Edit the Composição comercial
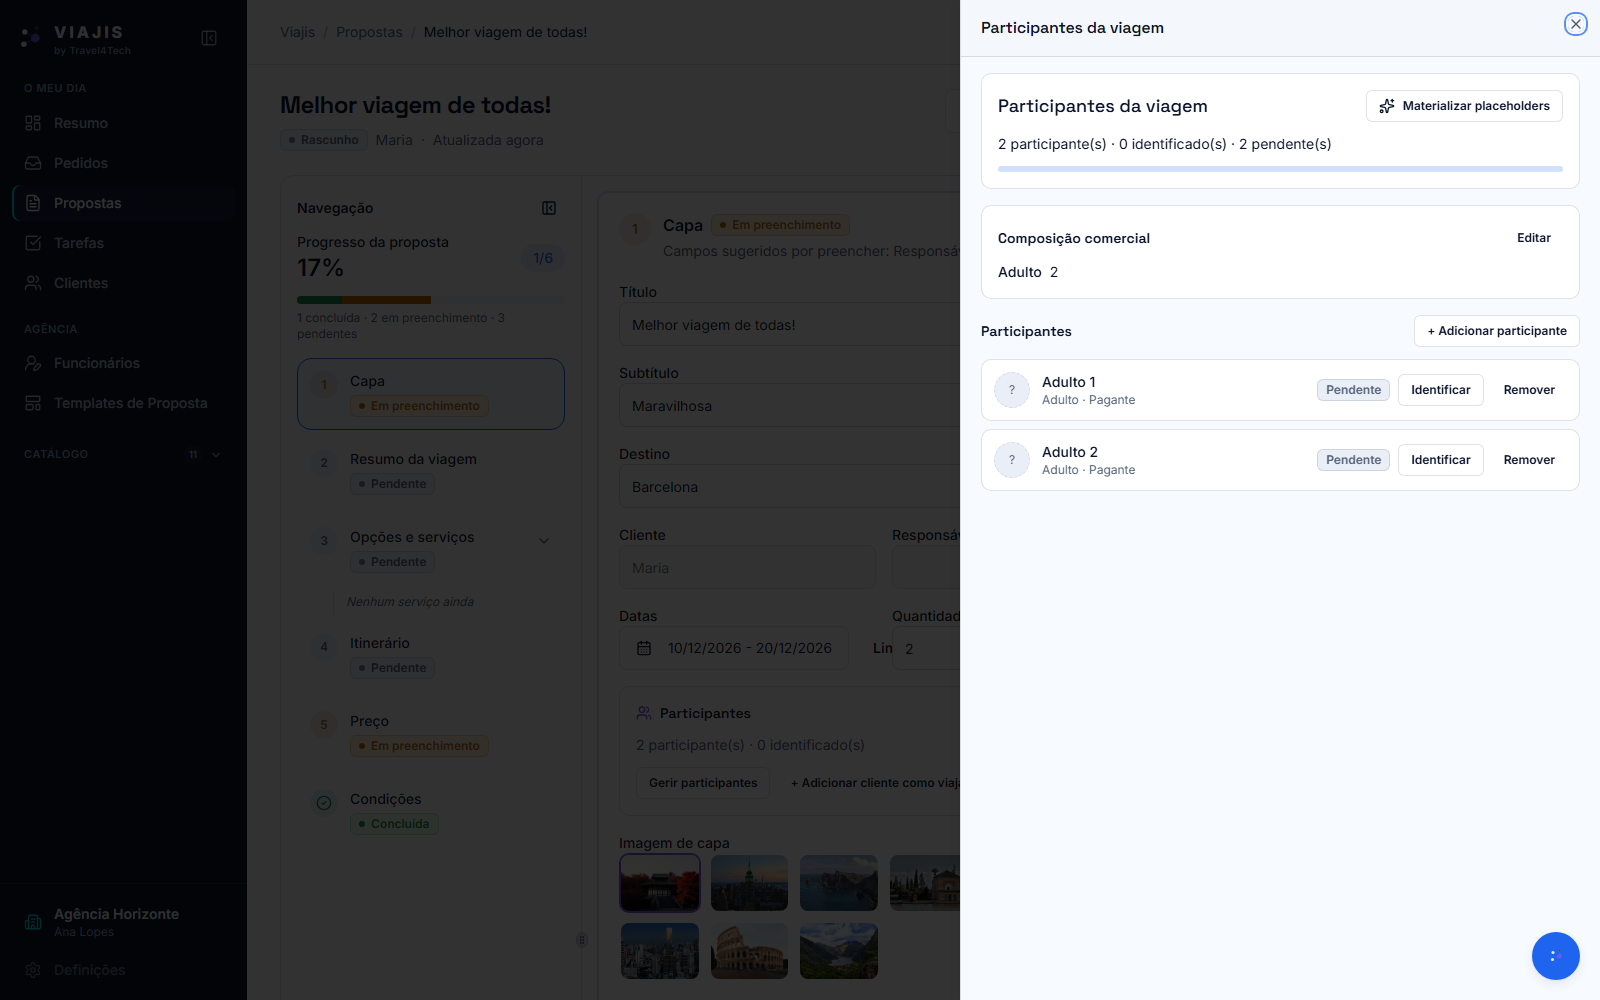The image size is (1600, 1000). point(1533,238)
